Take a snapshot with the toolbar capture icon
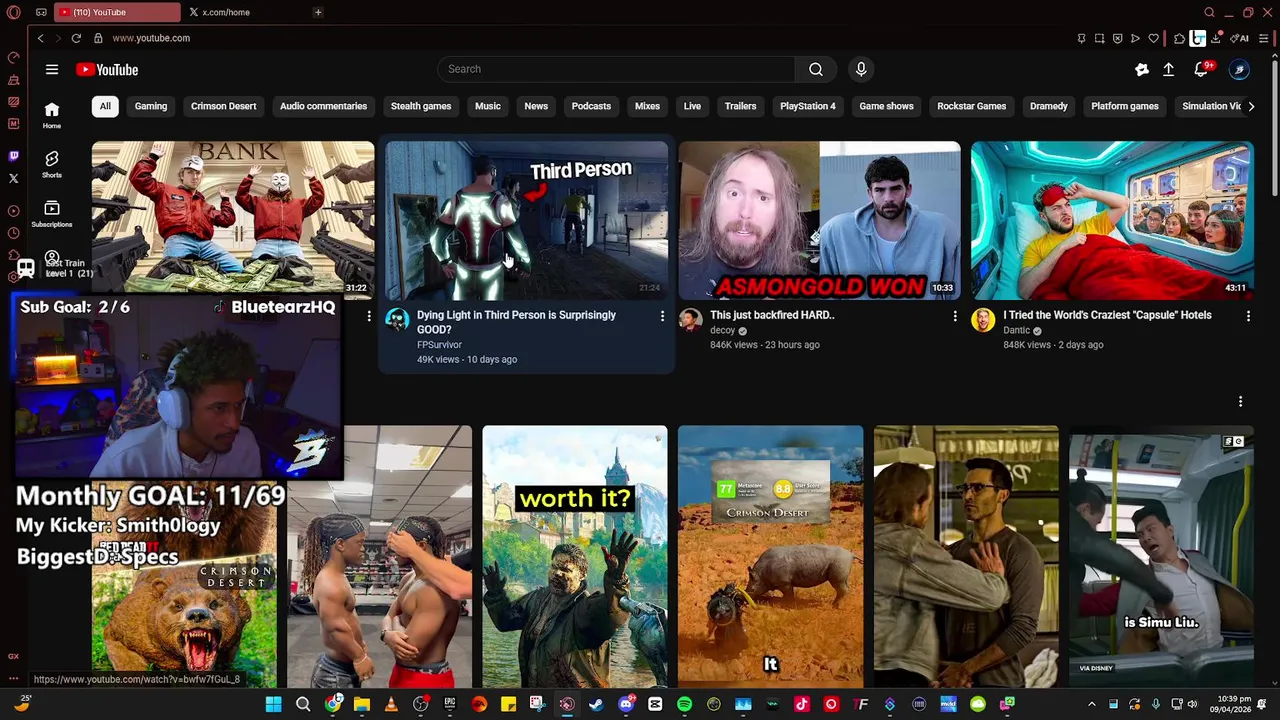Image resolution: width=1280 pixels, height=720 pixels. tap(1099, 38)
